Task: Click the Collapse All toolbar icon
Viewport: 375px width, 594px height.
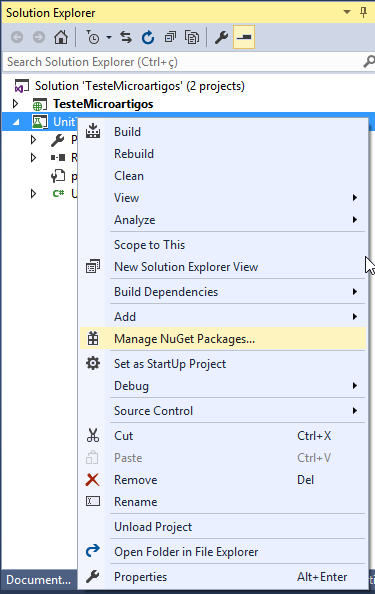Action: (170, 37)
